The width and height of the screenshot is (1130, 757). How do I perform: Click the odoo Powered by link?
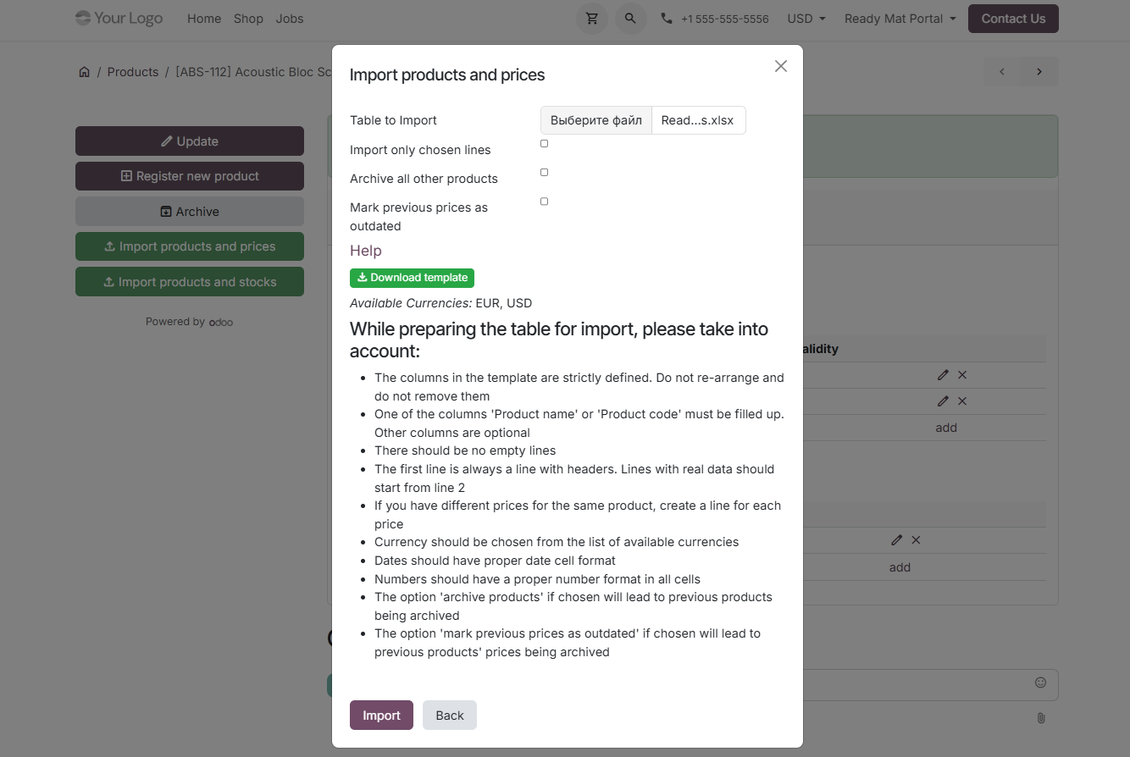coord(221,322)
